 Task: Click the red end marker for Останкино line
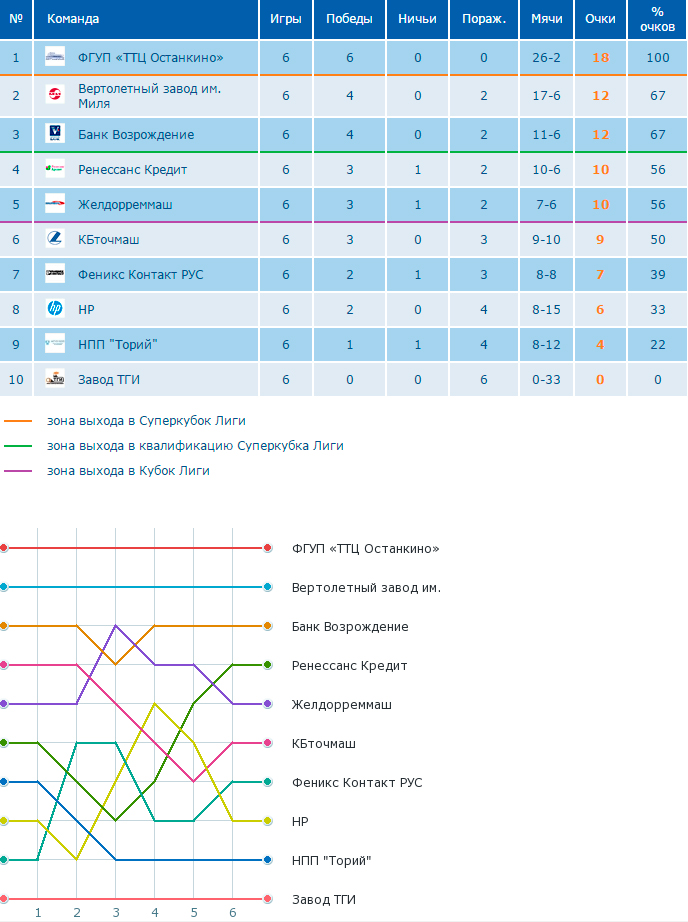point(268,548)
